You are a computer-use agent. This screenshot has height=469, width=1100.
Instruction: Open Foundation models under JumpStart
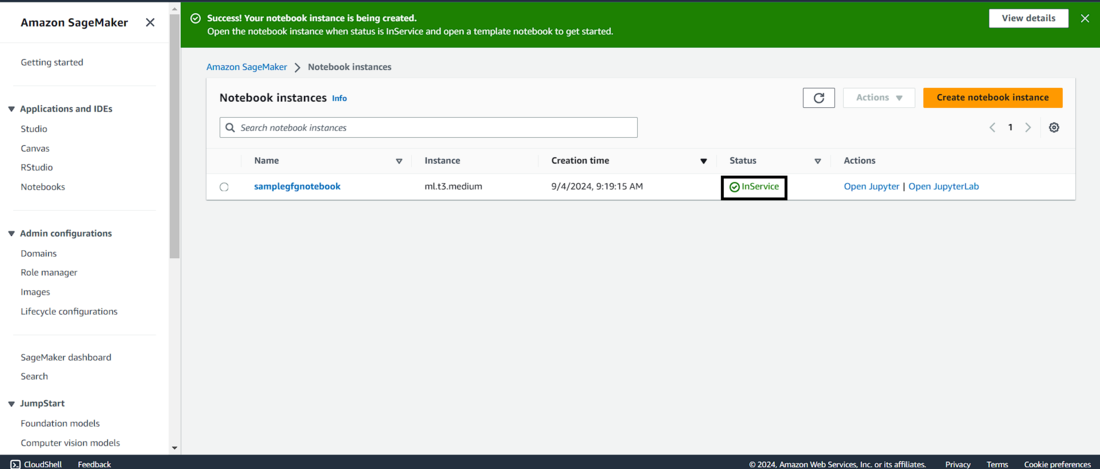coord(60,423)
